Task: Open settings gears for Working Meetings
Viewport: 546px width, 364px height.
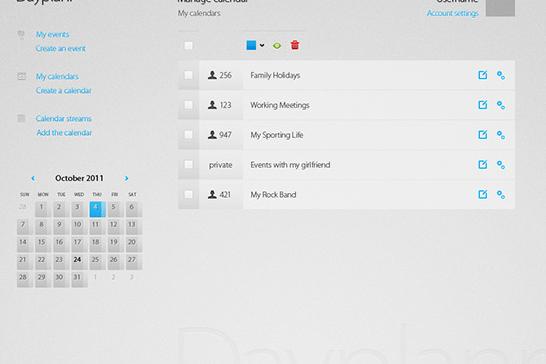Action: coord(501,105)
